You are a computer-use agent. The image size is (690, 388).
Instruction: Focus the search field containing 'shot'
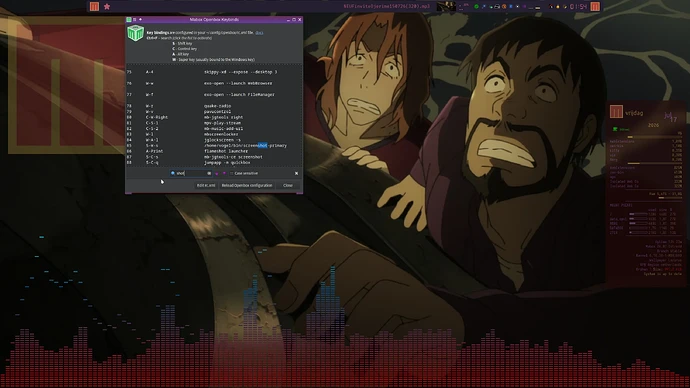tap(191, 173)
